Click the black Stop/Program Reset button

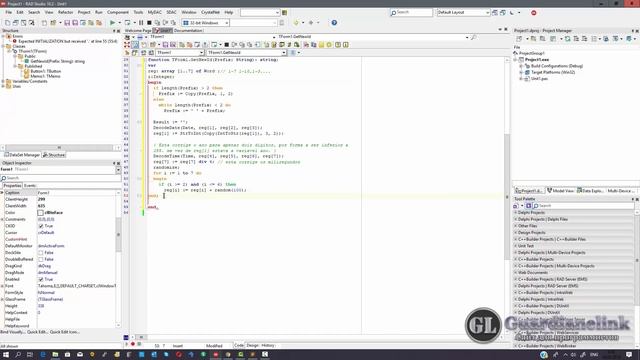point(149,23)
